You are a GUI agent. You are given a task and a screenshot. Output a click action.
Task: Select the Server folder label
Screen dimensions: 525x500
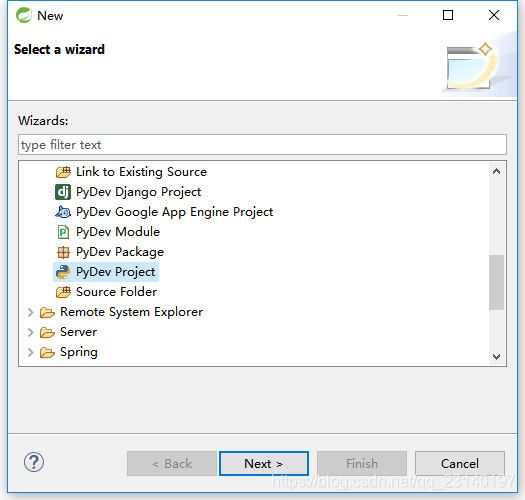(x=79, y=332)
